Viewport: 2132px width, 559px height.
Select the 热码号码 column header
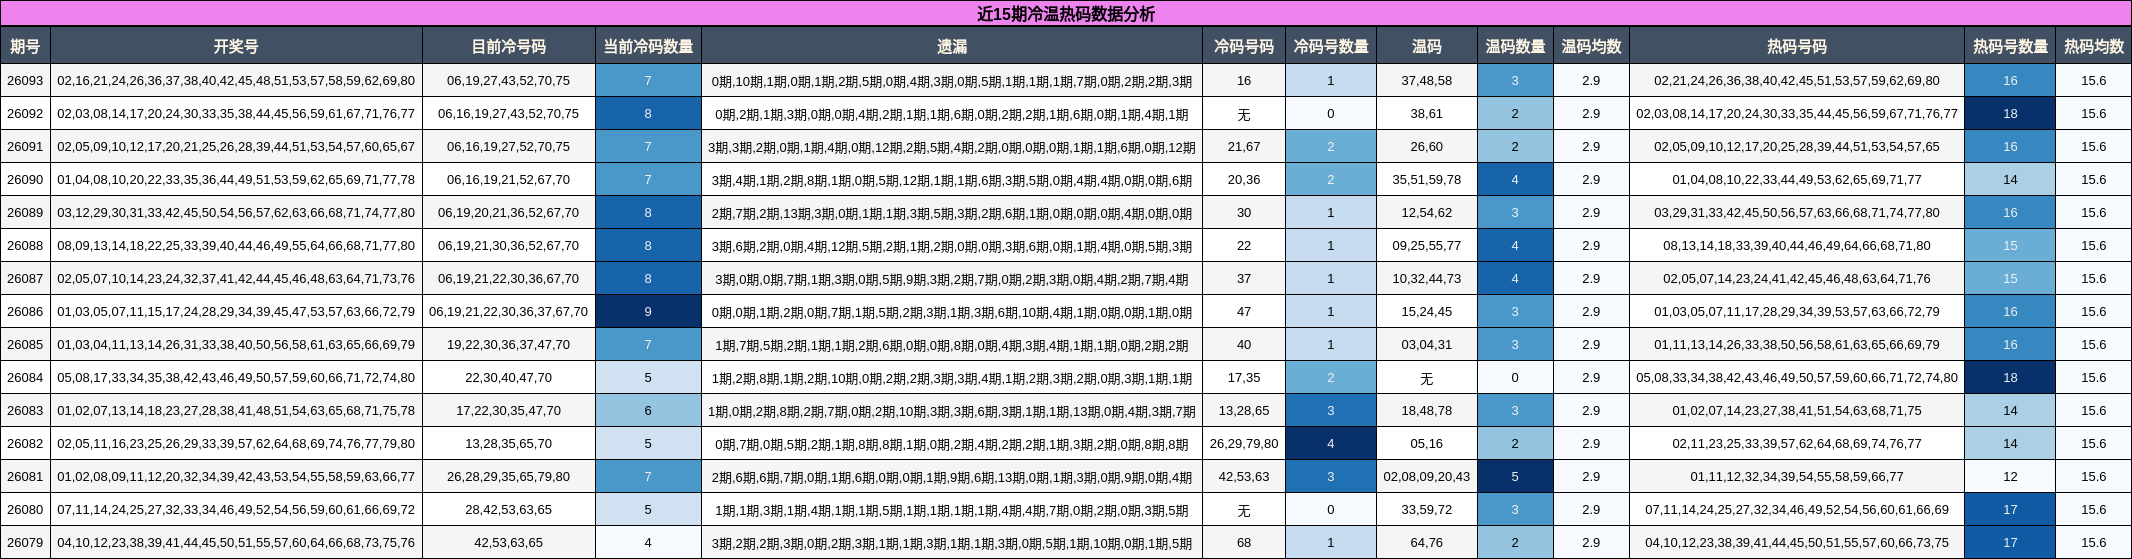[x=1797, y=46]
